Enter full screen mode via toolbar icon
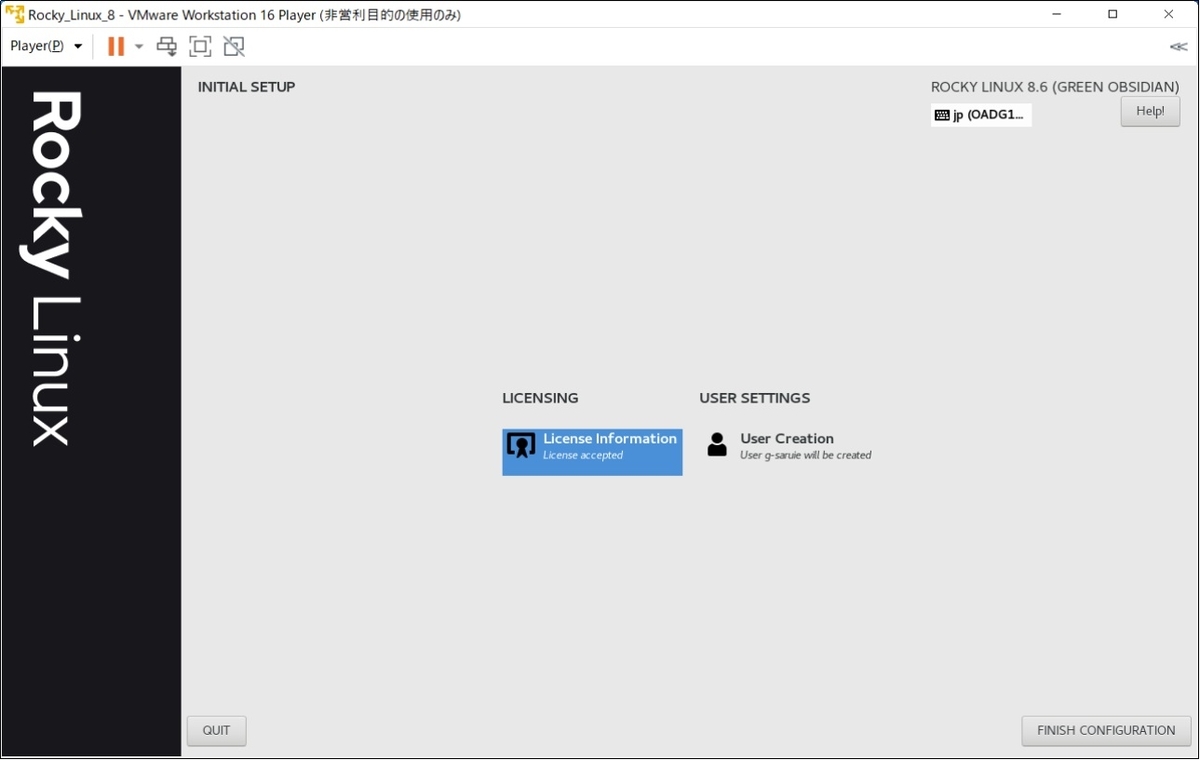The height and width of the screenshot is (760, 1200). [200, 46]
